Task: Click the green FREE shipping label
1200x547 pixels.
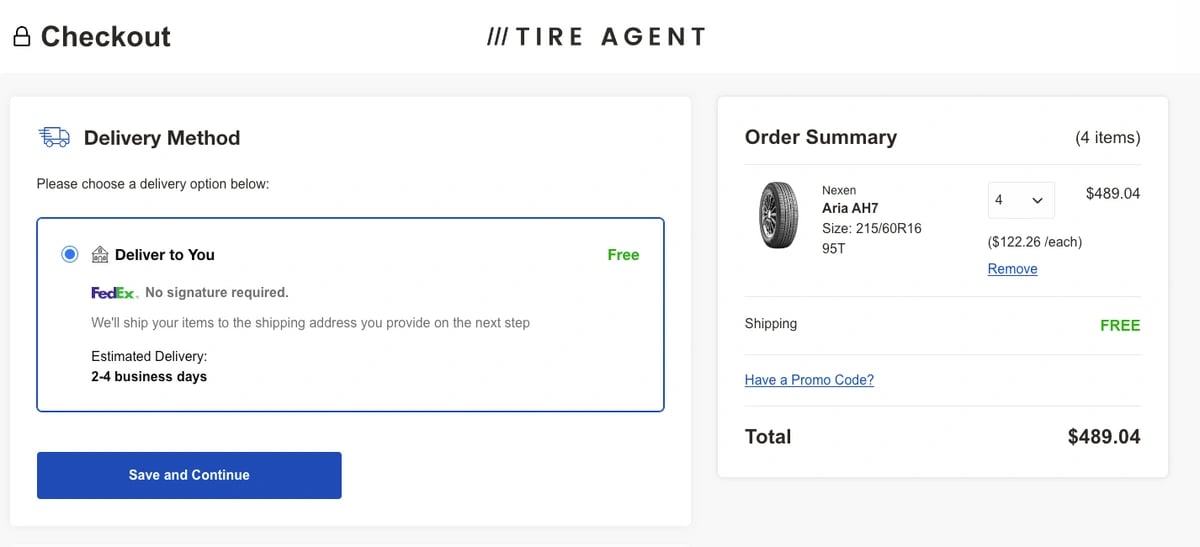Action: (x=1119, y=325)
